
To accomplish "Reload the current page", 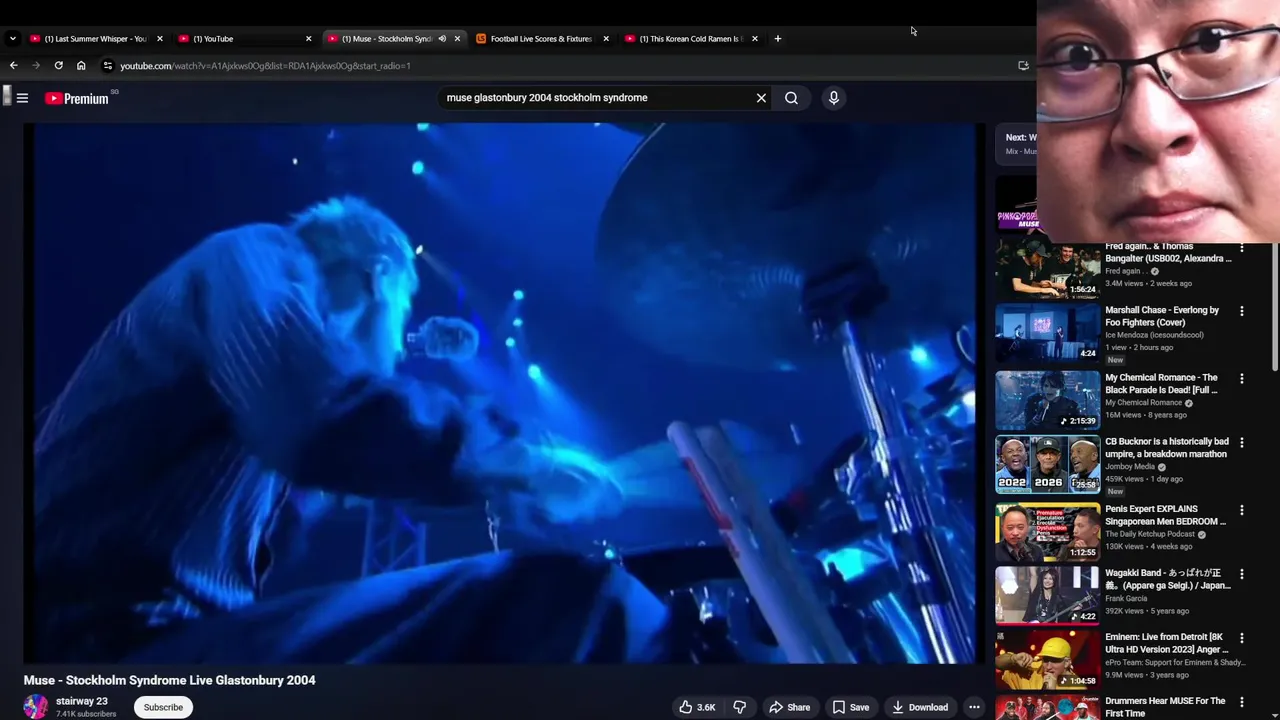I will click(58, 66).
